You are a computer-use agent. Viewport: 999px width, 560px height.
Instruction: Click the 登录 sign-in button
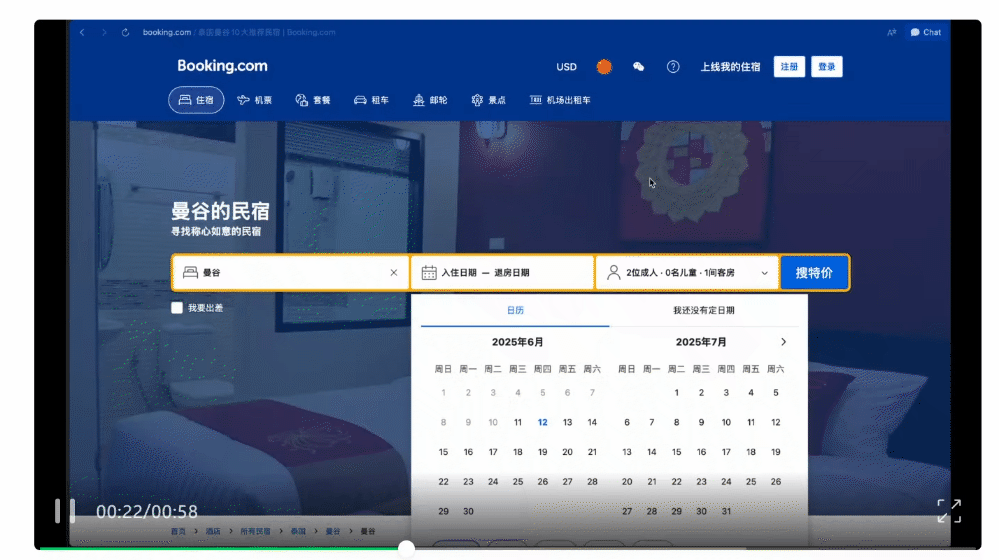click(826, 67)
